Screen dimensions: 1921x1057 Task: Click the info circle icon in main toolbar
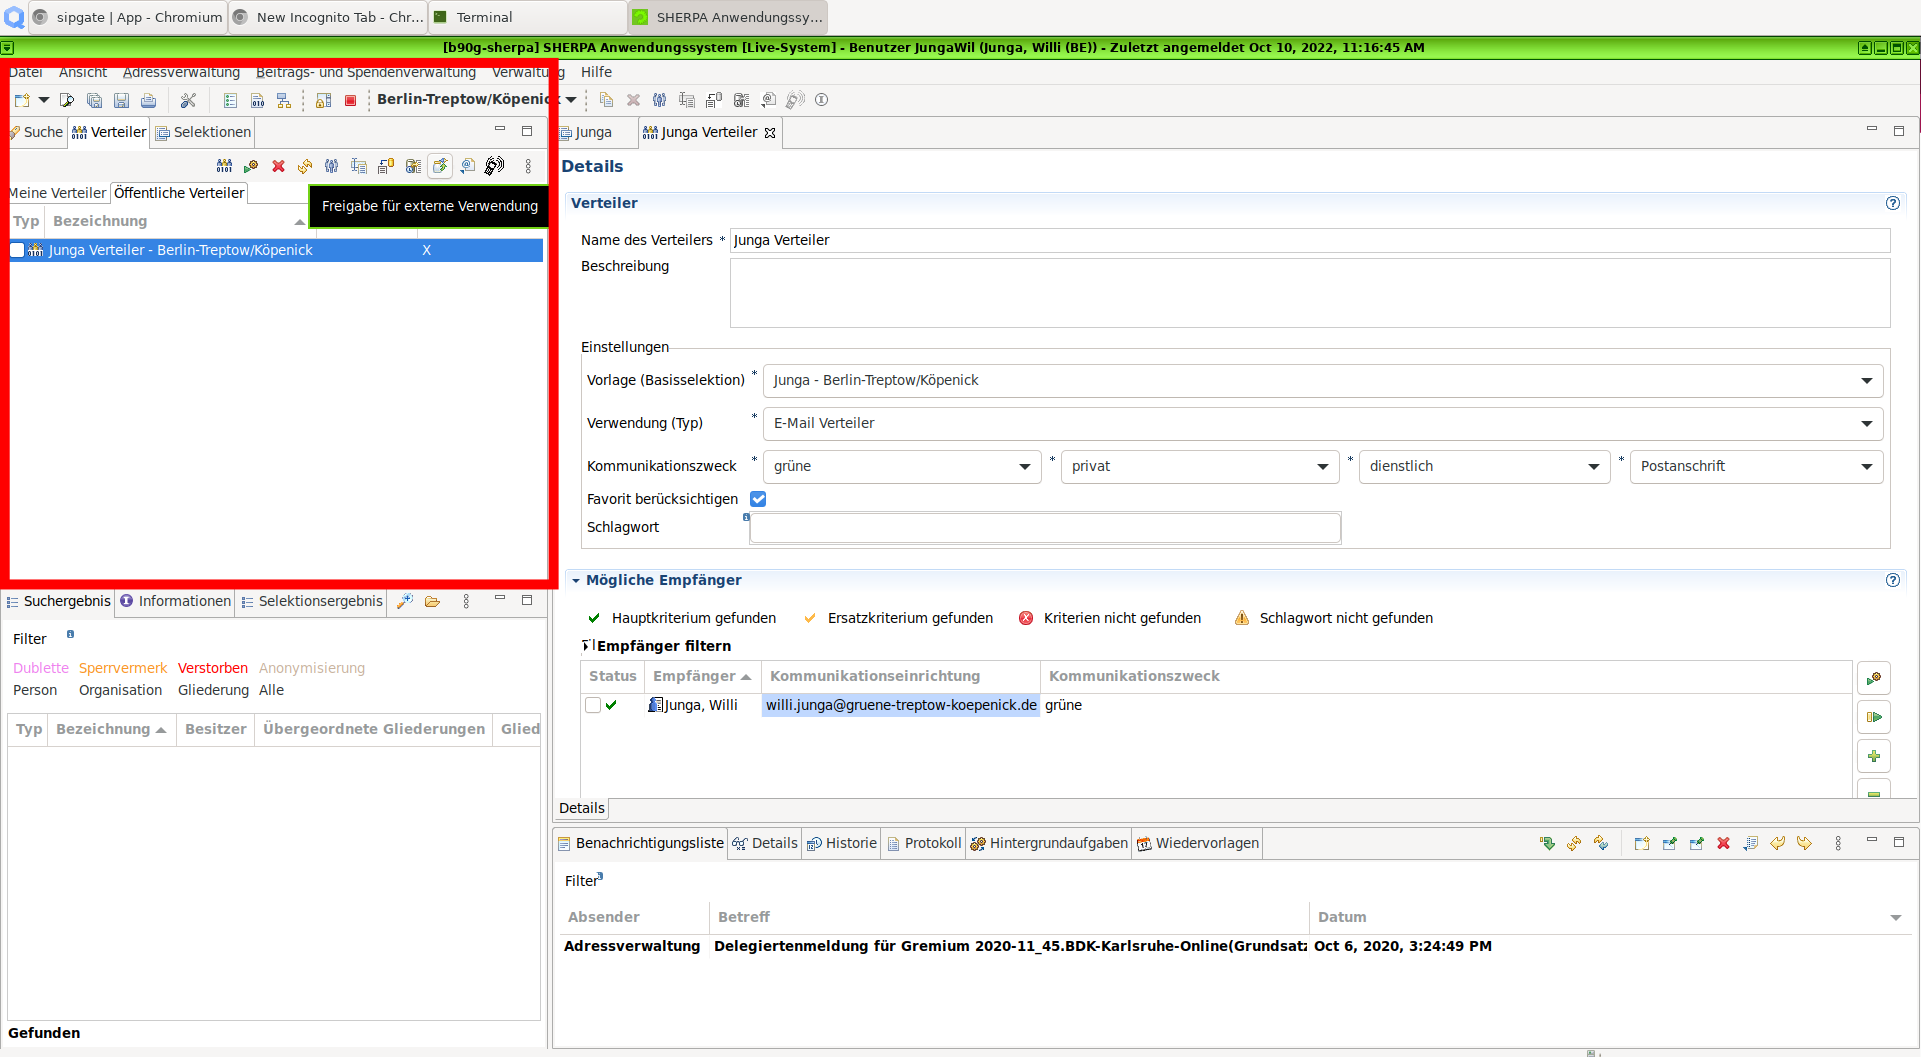[x=822, y=100]
